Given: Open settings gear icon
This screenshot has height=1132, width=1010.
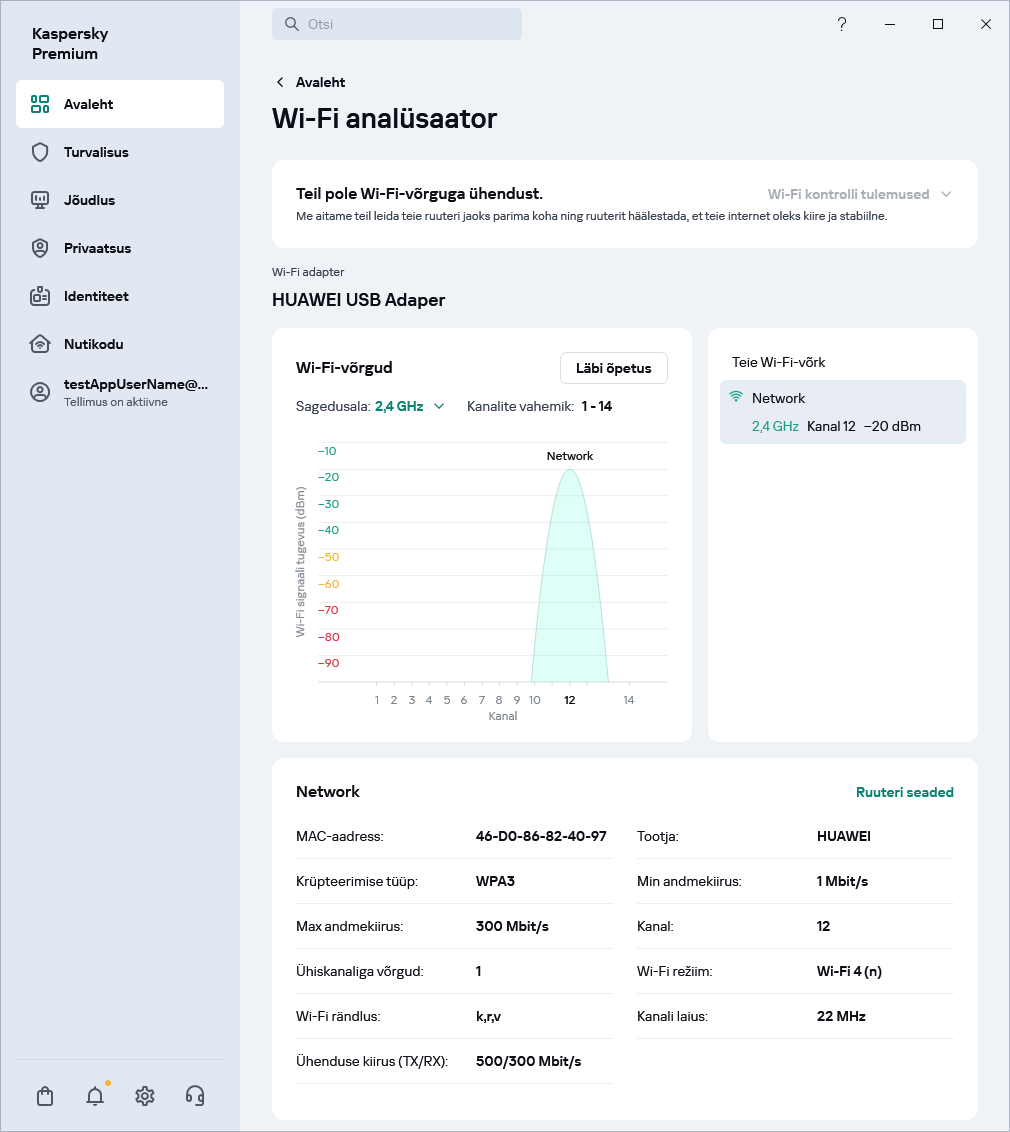Looking at the screenshot, I should click(145, 1096).
